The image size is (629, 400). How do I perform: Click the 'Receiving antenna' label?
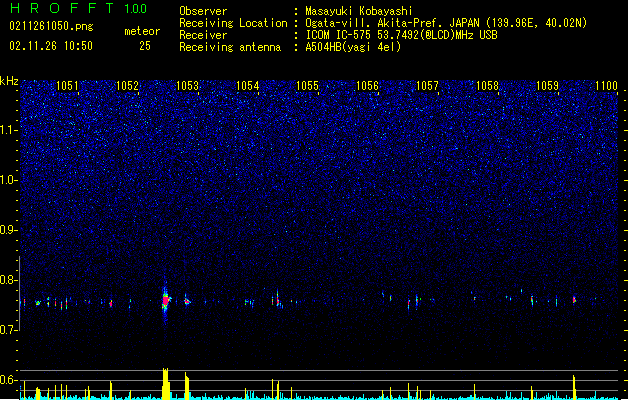click(230, 47)
